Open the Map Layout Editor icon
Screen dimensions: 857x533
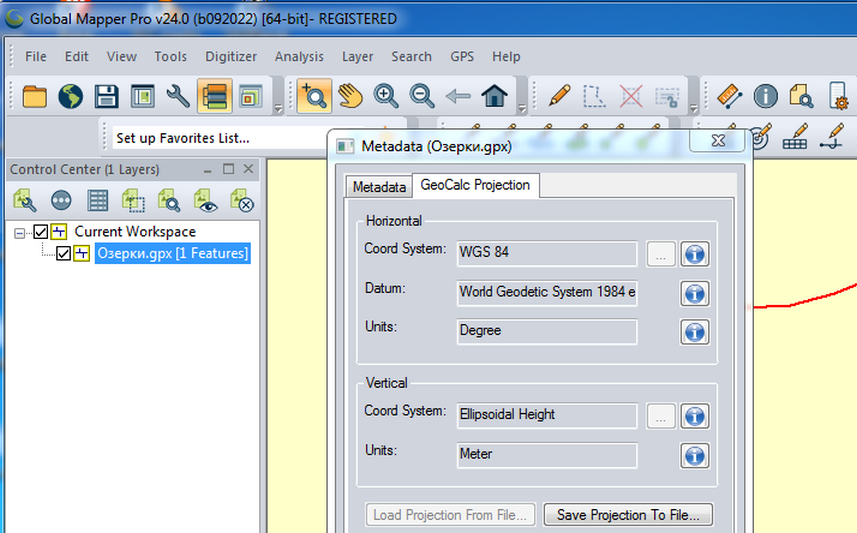143,97
